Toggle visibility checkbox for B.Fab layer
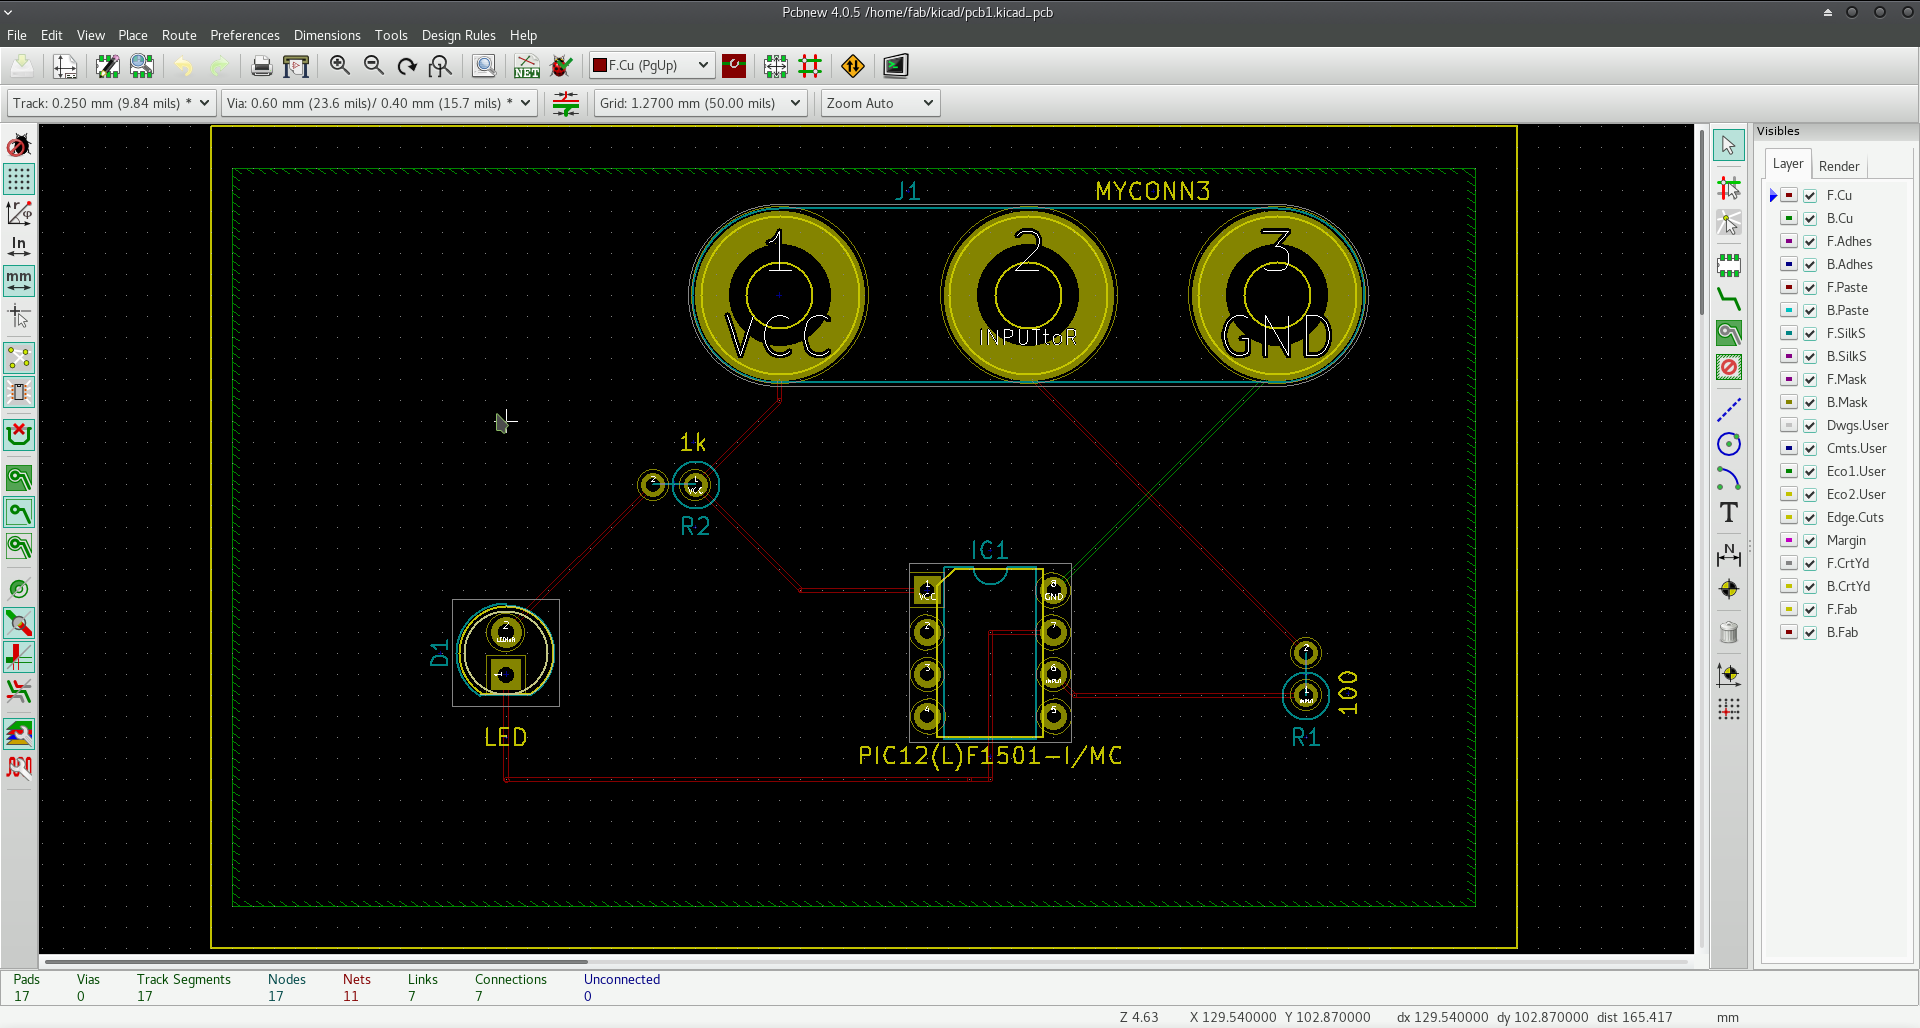 tap(1810, 633)
